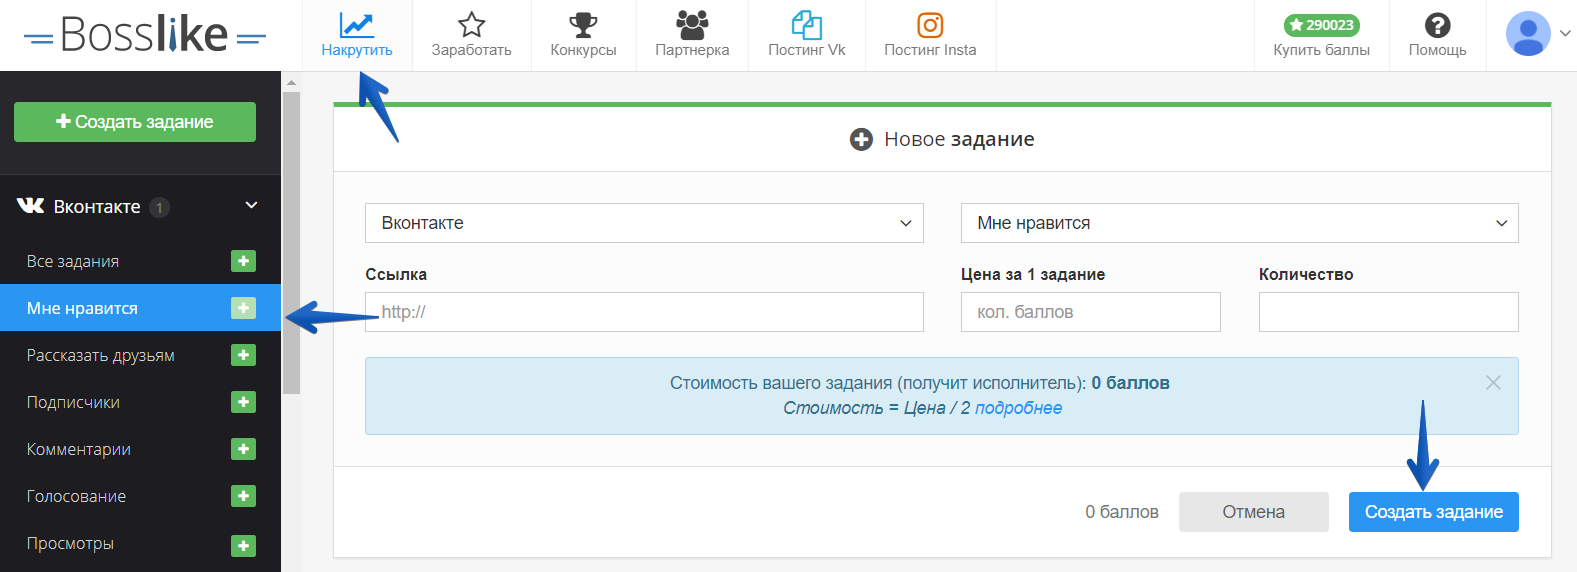Click the plus icon next to Голосование
The height and width of the screenshot is (572, 1577).
[x=243, y=496]
